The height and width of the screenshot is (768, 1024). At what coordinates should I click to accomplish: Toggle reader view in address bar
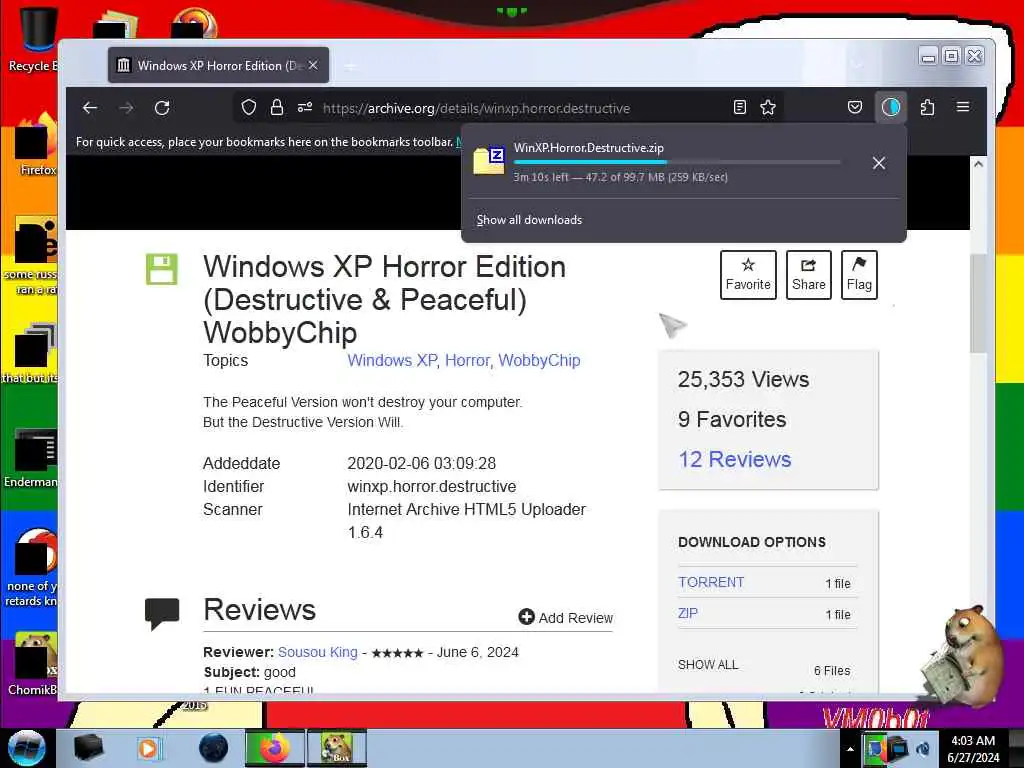(x=739, y=107)
